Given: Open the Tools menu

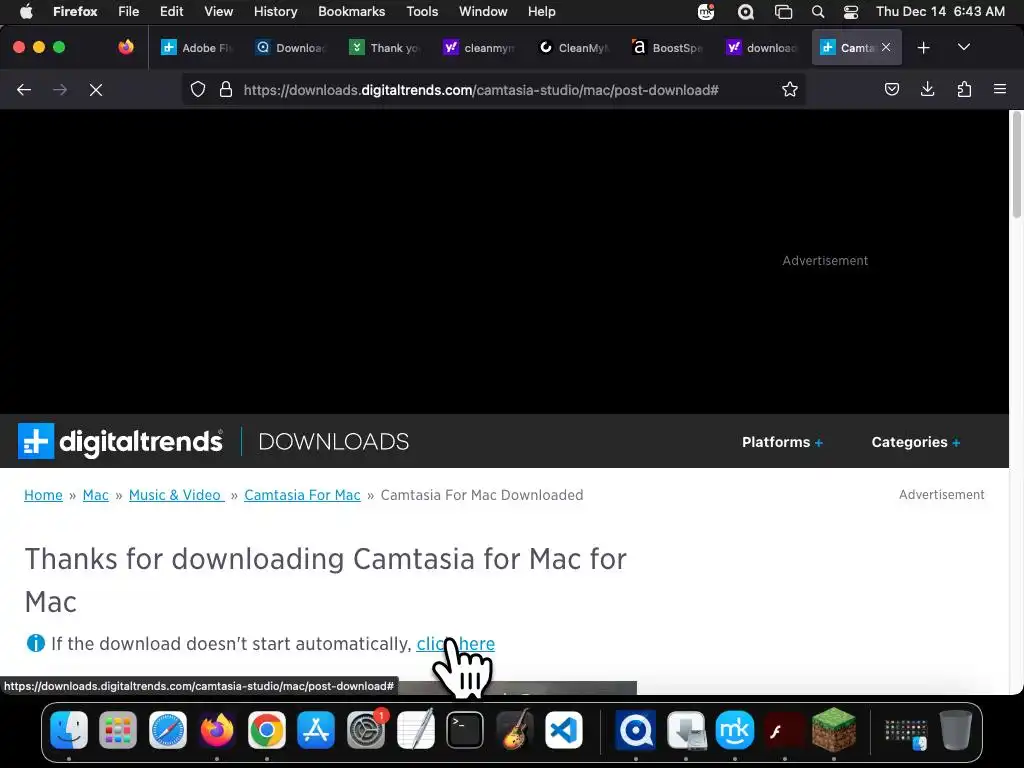Looking at the screenshot, I should [422, 11].
